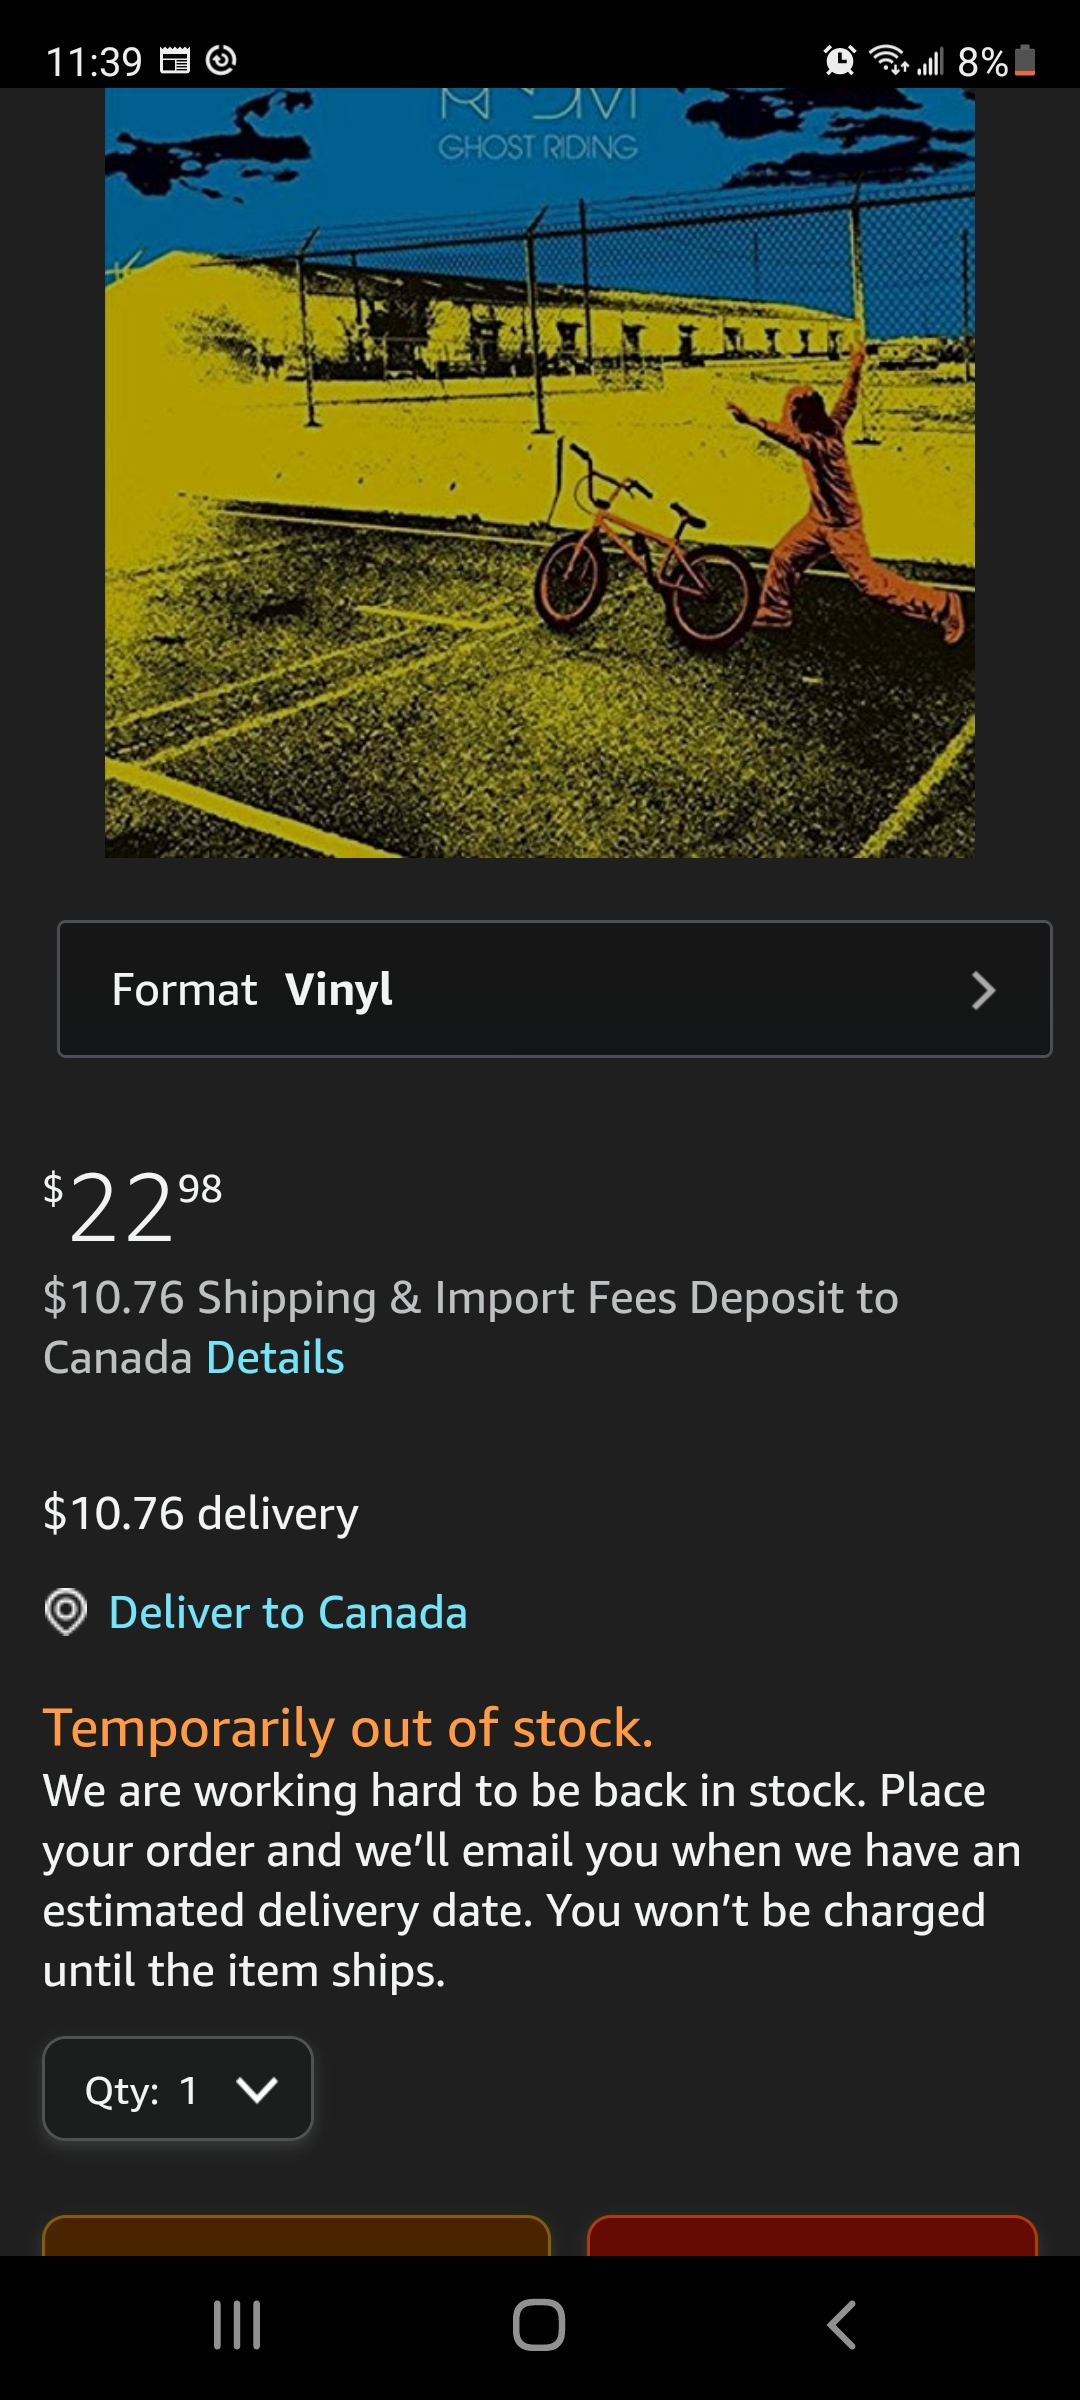This screenshot has height=2400, width=1080.
Task: Tap the Temporarily out of stock message
Action: click(x=348, y=1727)
